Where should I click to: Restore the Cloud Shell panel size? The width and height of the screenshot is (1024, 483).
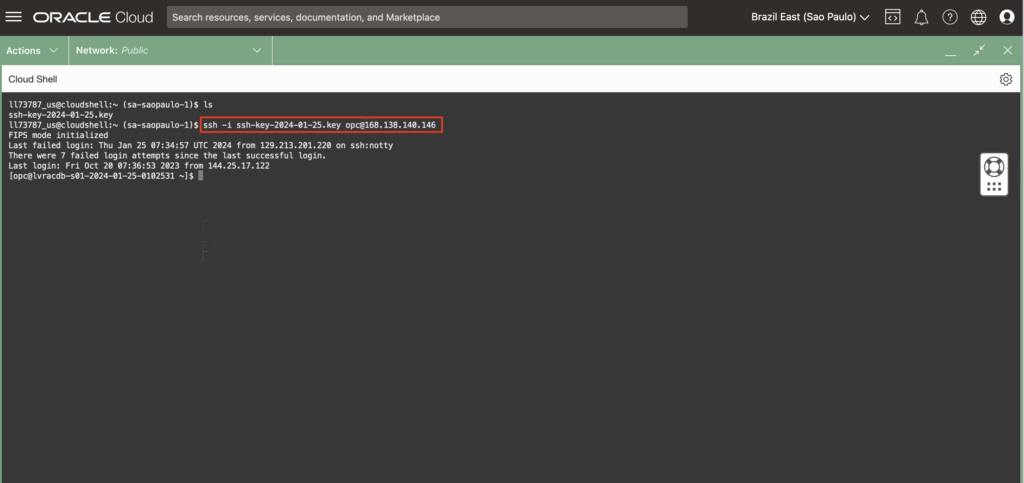tap(979, 50)
